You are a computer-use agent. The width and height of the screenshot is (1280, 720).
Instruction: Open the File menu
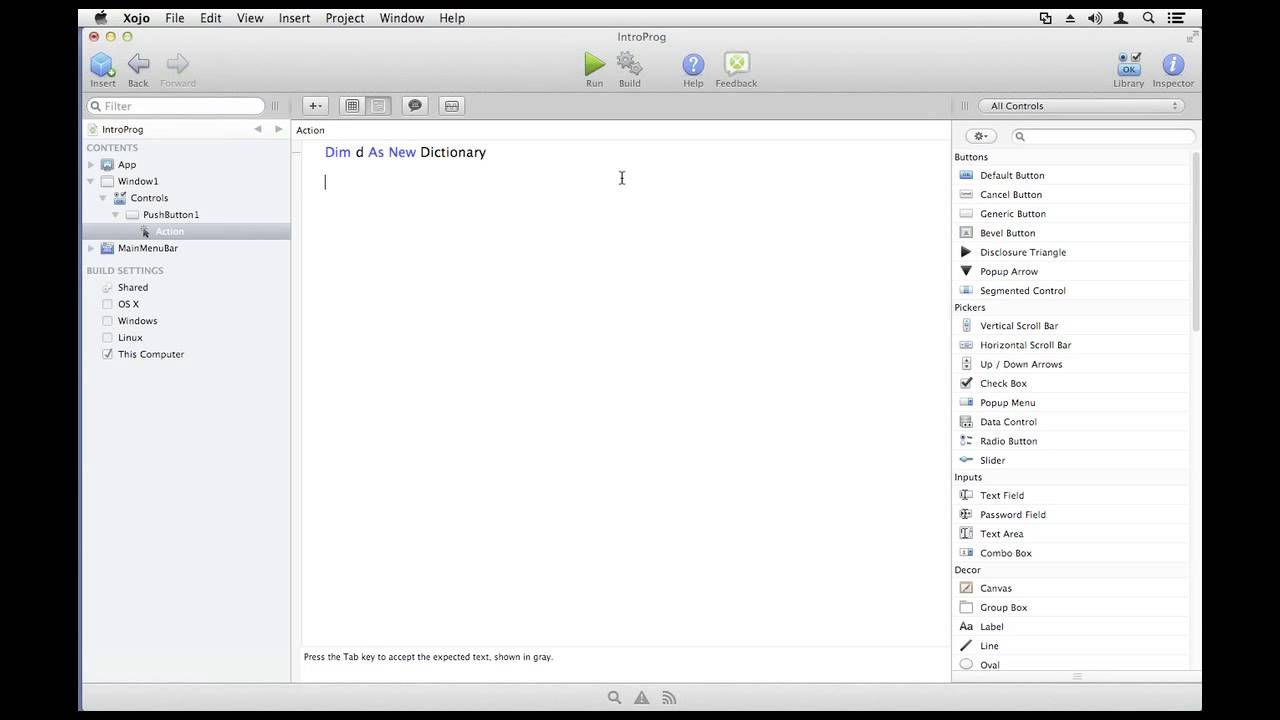[x=174, y=18]
